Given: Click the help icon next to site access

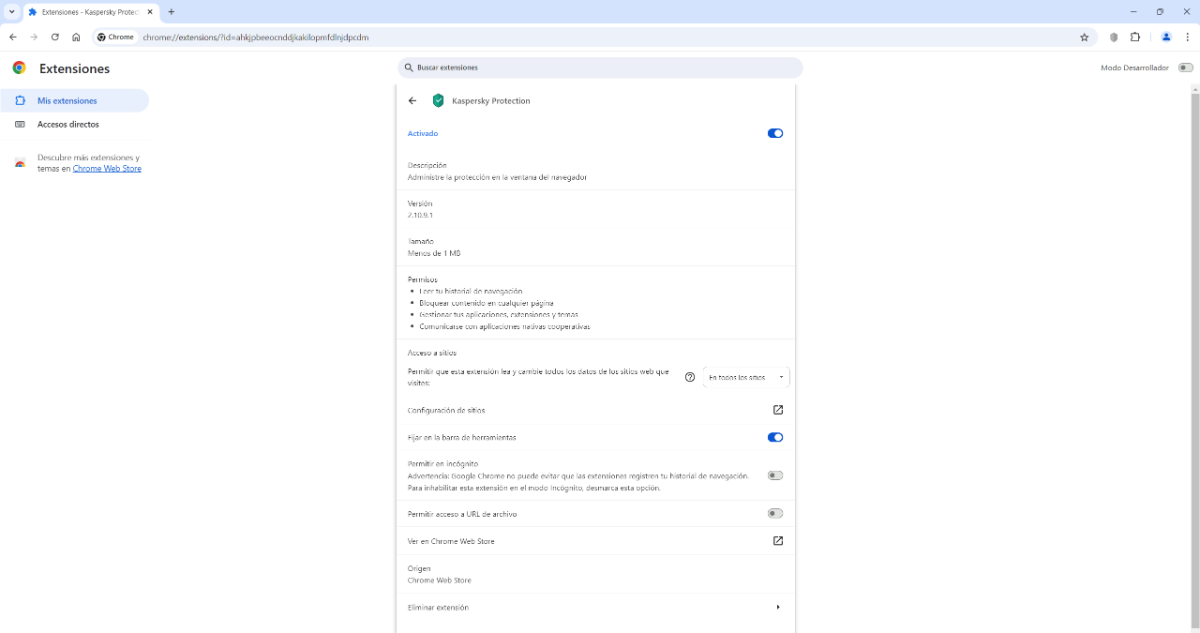Looking at the screenshot, I should (x=689, y=377).
